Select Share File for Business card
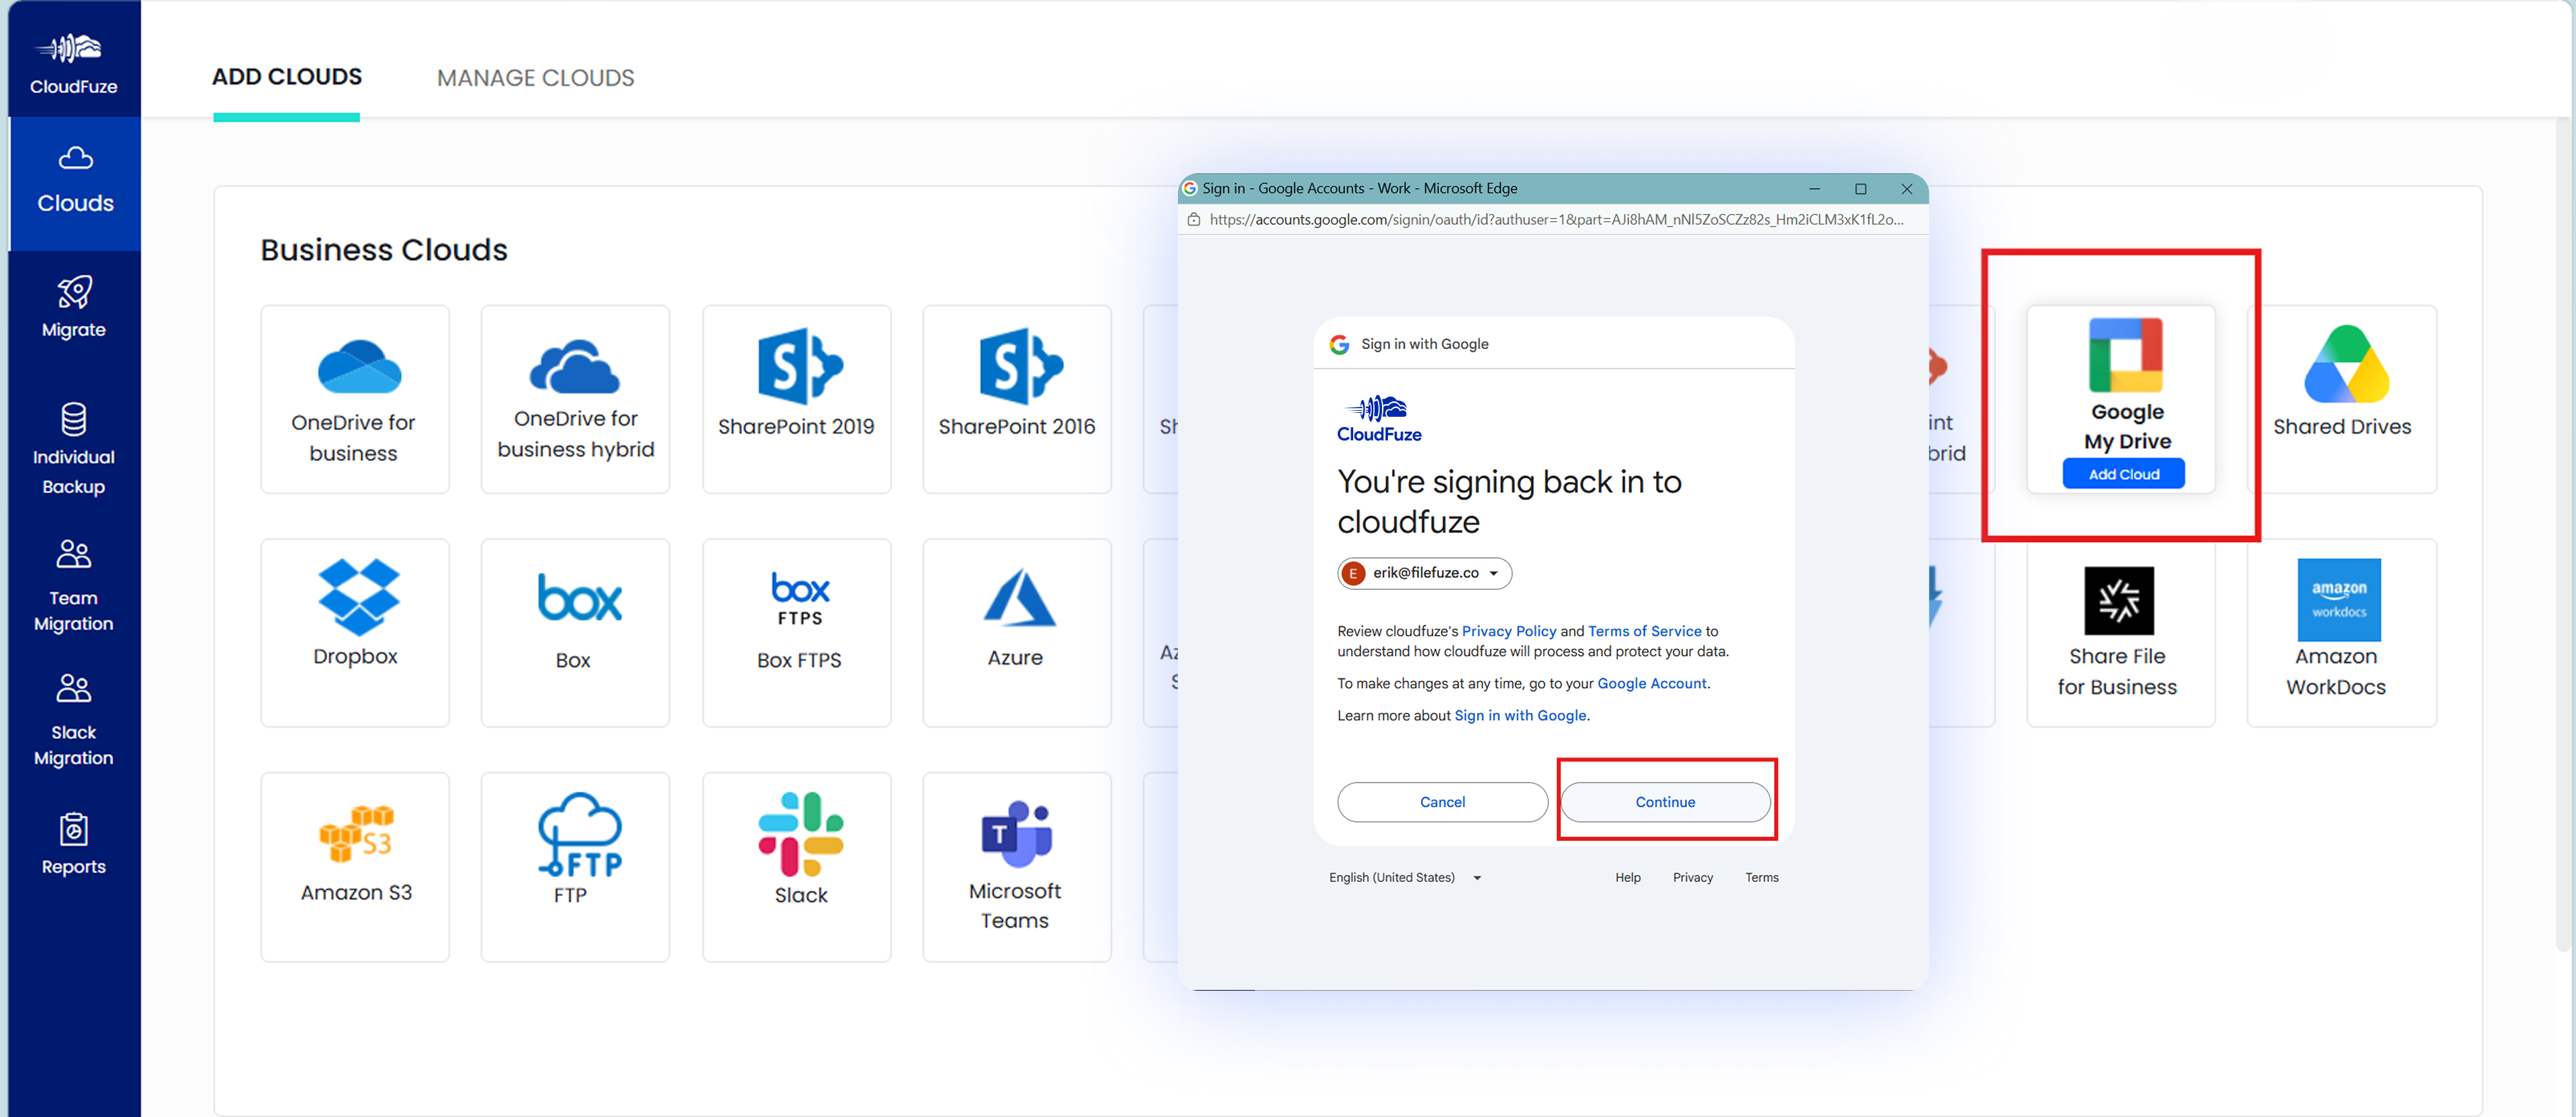 coord(2121,633)
